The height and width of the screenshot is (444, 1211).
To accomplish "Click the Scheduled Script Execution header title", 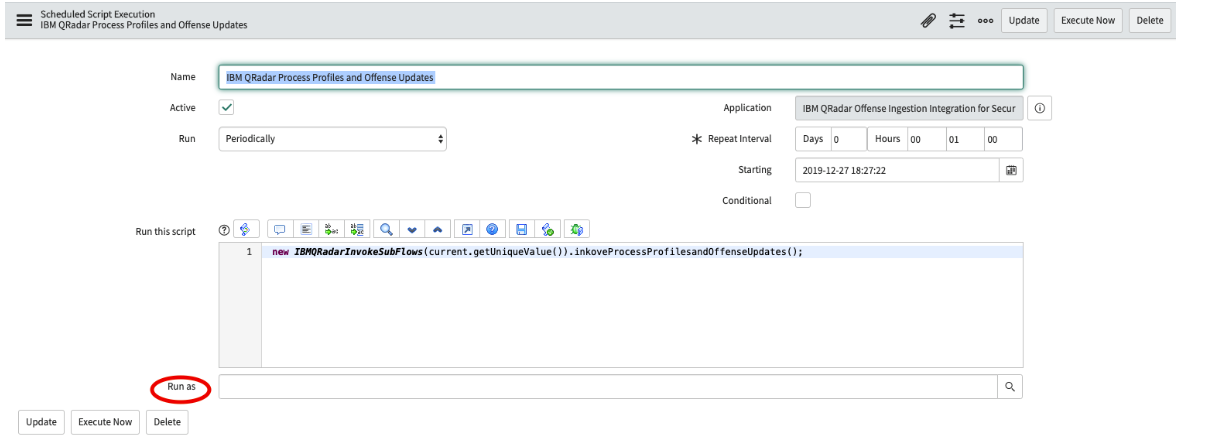I will coord(98,14).
